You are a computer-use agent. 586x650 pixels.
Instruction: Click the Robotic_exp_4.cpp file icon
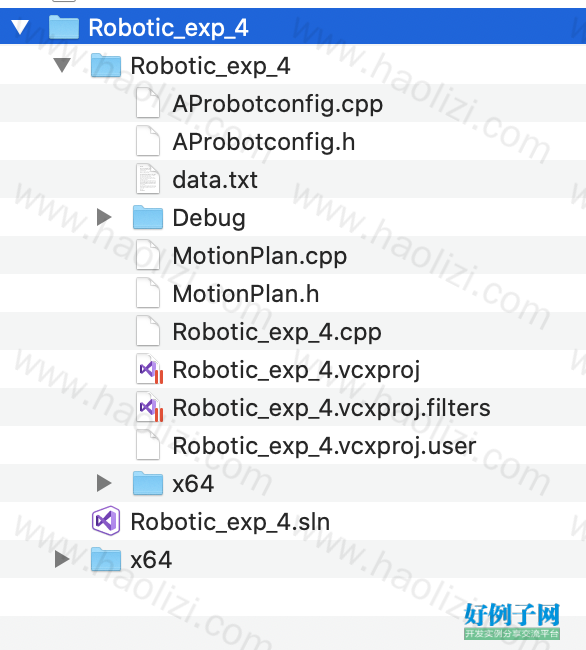pos(148,331)
